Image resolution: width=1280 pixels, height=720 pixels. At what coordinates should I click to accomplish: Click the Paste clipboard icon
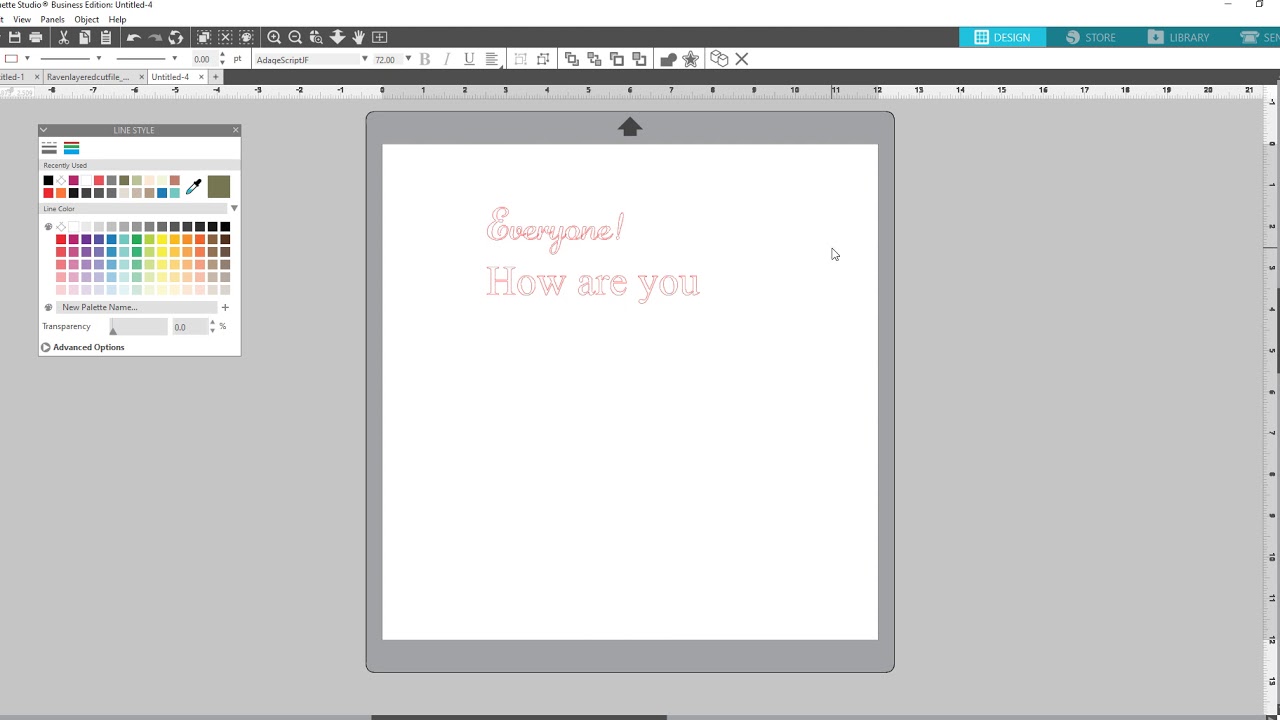[x=106, y=37]
